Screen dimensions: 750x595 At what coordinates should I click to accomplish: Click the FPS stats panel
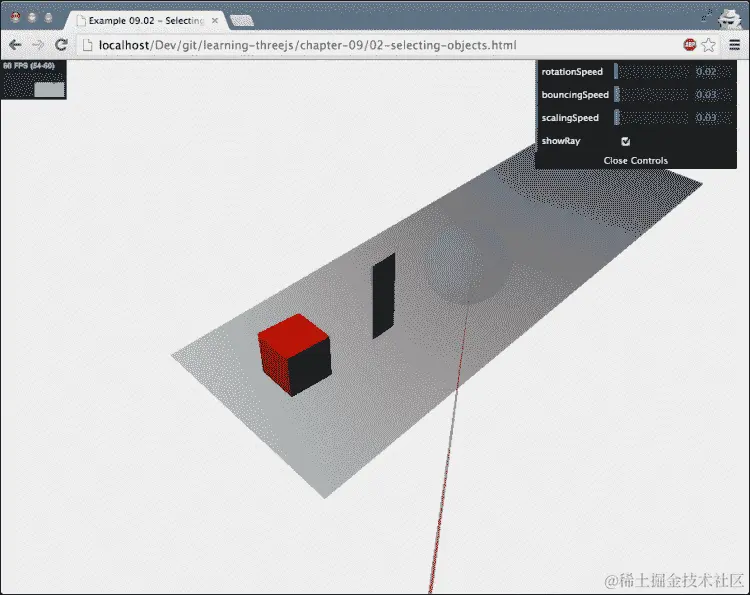pos(33,80)
